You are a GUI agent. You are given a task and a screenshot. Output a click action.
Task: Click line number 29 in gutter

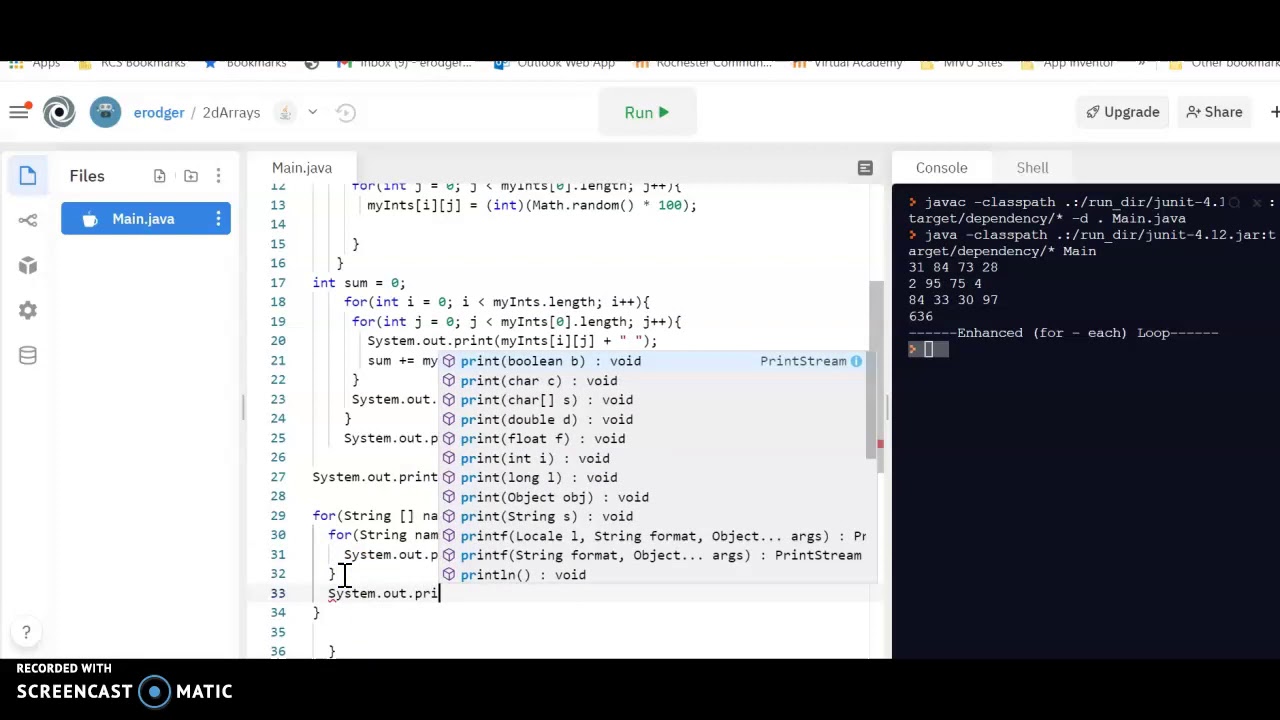(x=277, y=516)
